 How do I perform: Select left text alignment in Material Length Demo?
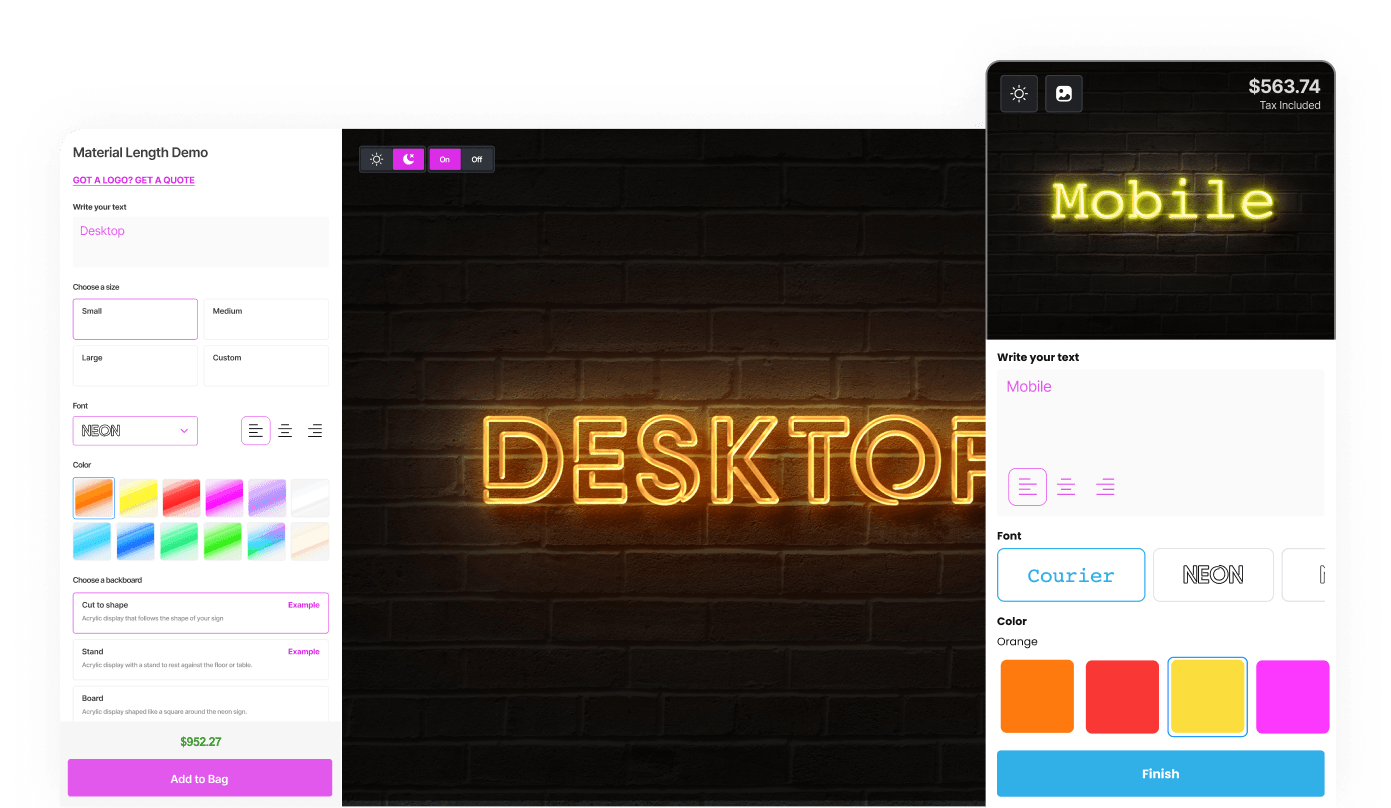pos(256,430)
